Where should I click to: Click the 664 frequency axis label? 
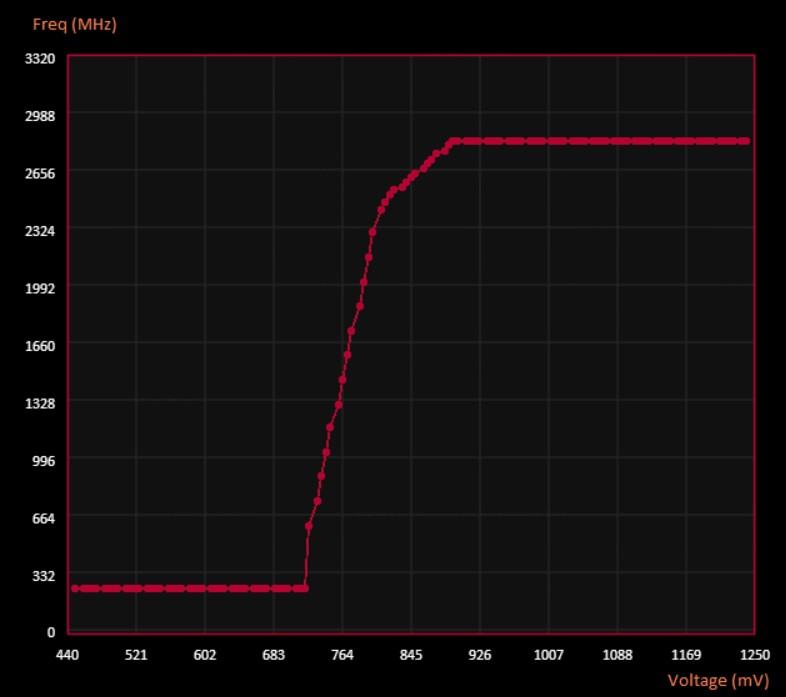44,518
